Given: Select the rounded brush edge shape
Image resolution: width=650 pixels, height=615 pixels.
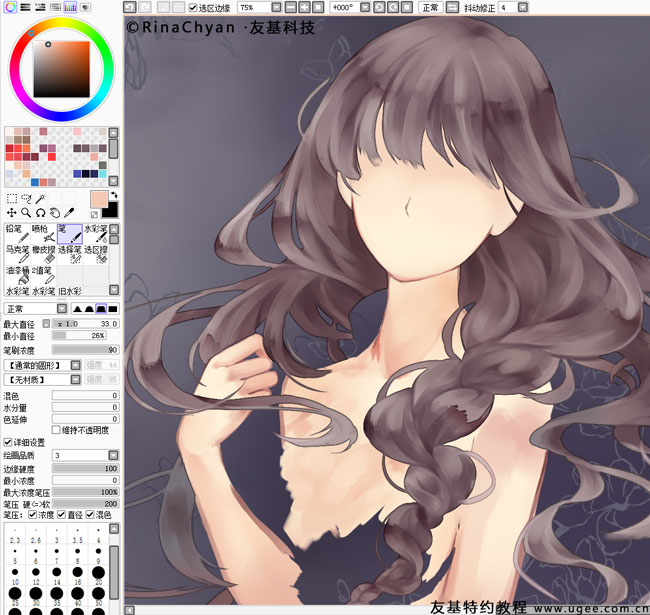Looking at the screenshot, I should coord(89,308).
